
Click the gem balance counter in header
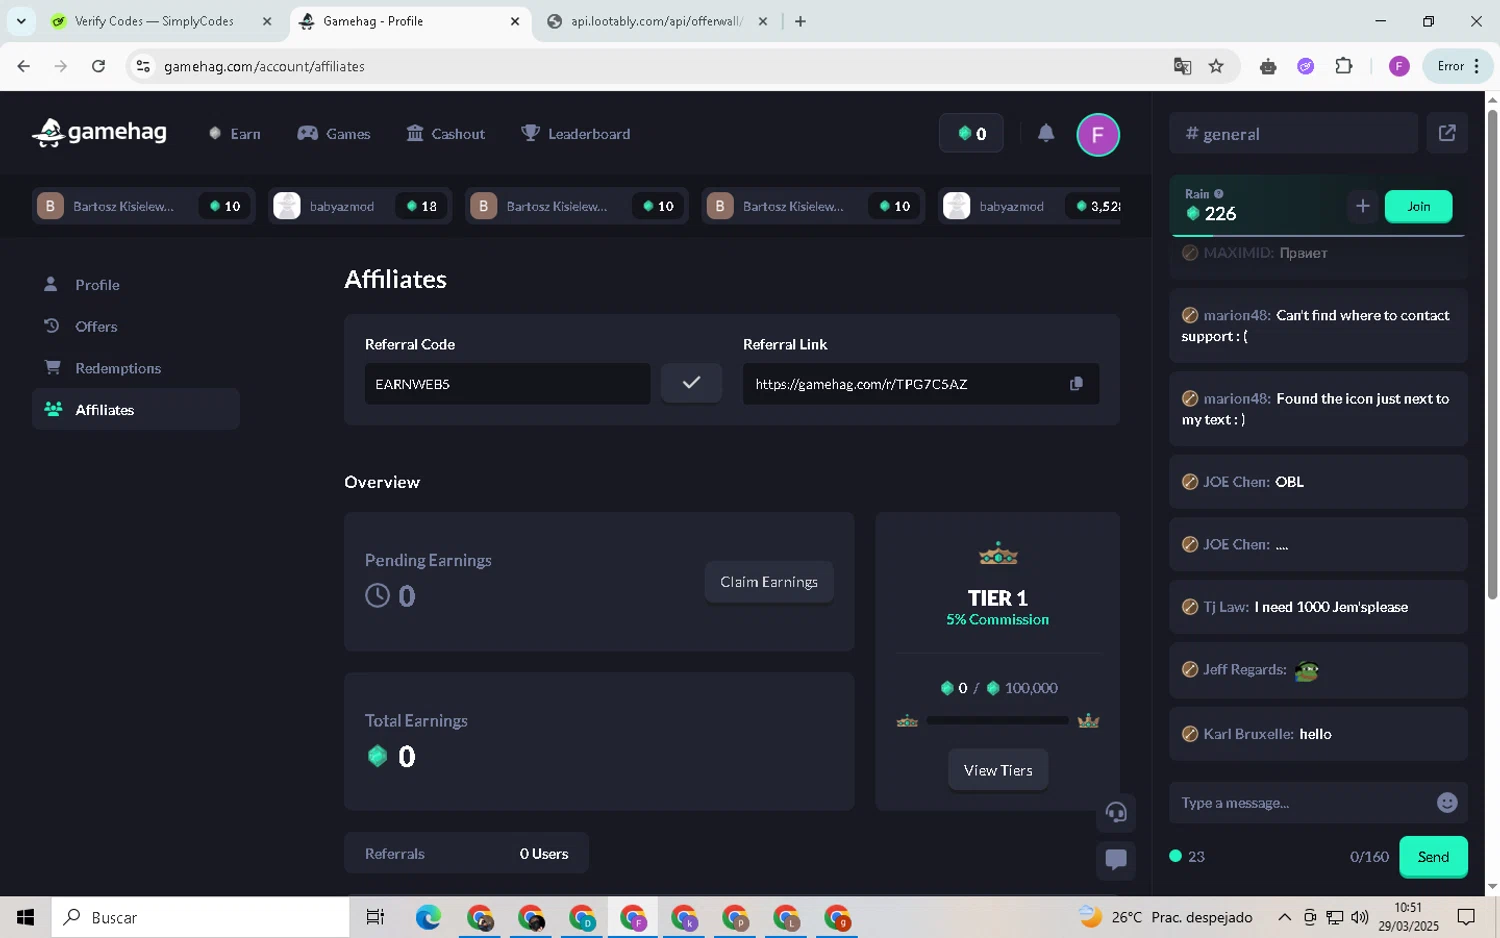(971, 134)
